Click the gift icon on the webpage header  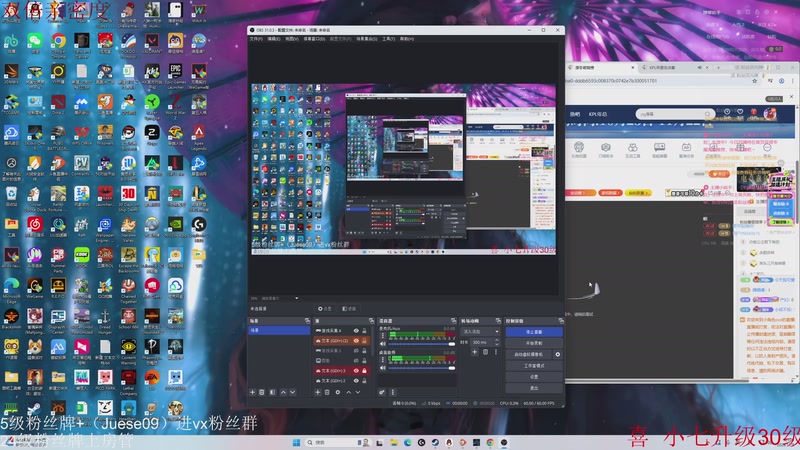click(754, 112)
